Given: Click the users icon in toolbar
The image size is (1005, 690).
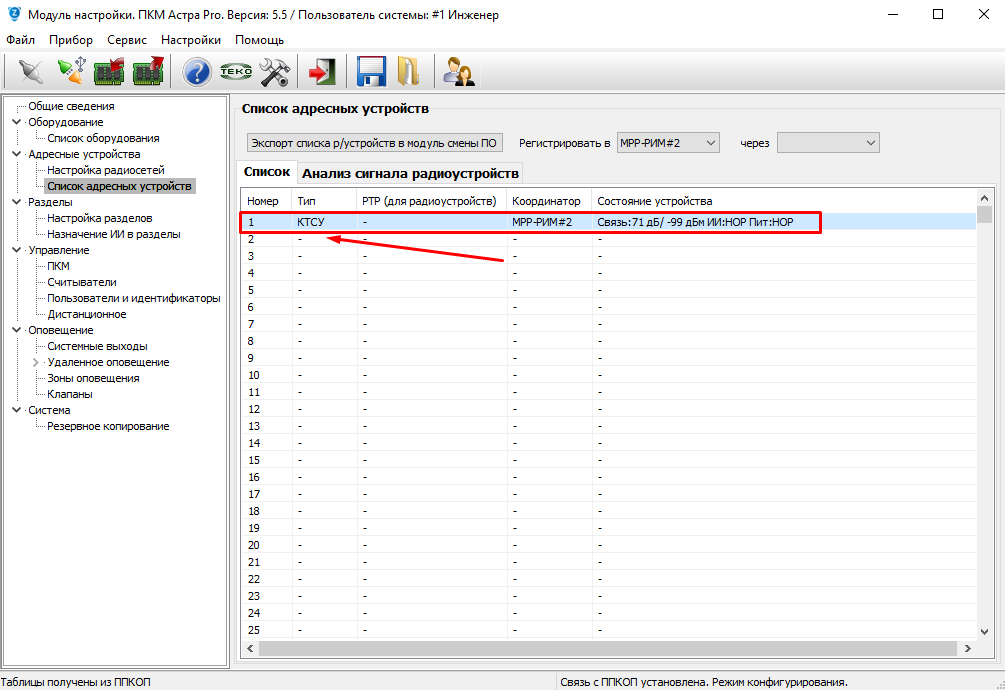Looking at the screenshot, I should coord(458,71).
